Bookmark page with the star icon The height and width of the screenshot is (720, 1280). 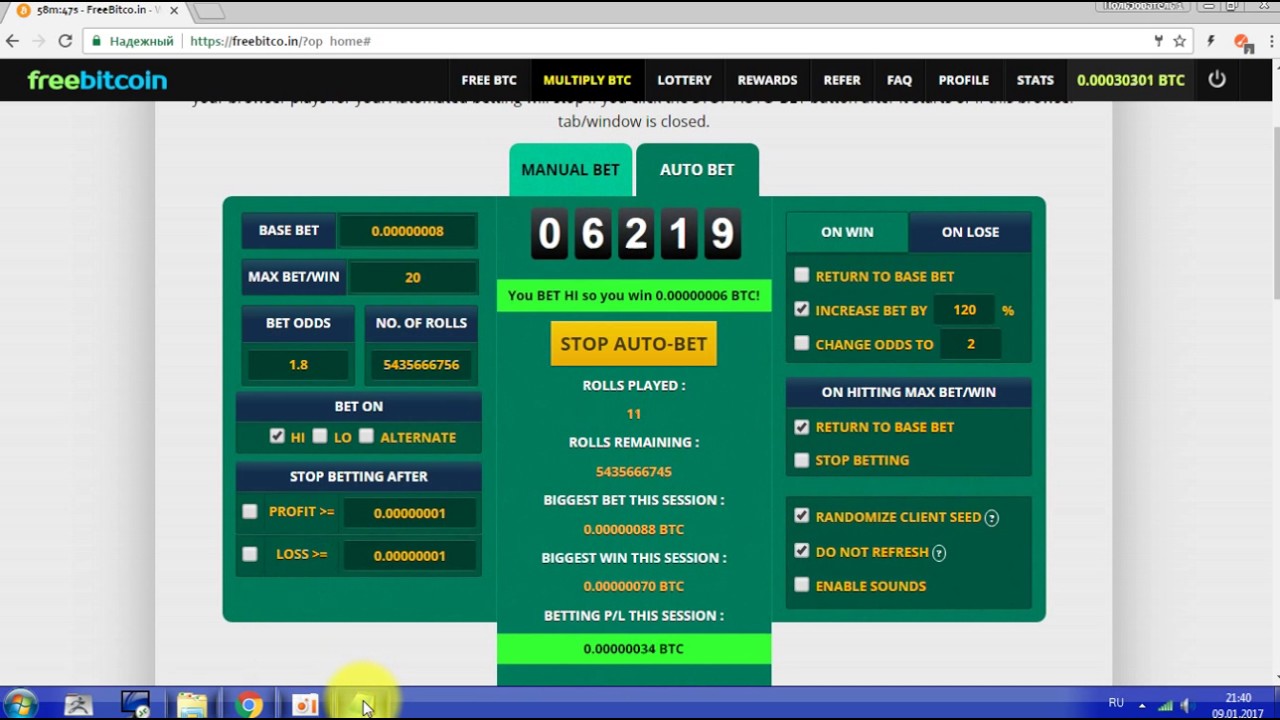coord(1180,41)
